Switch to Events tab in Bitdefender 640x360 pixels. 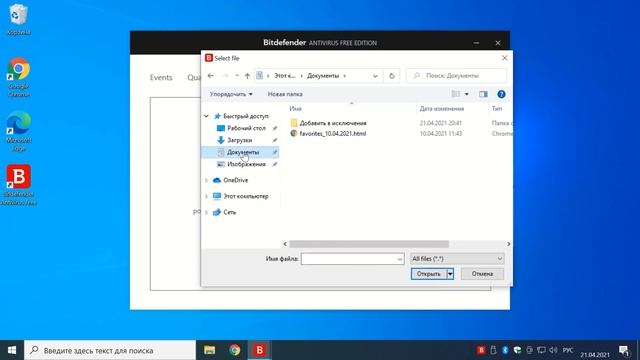pos(161,78)
